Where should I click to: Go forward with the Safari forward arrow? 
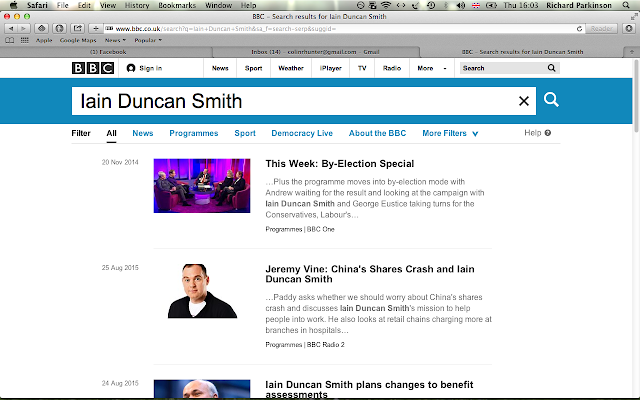tap(24, 29)
